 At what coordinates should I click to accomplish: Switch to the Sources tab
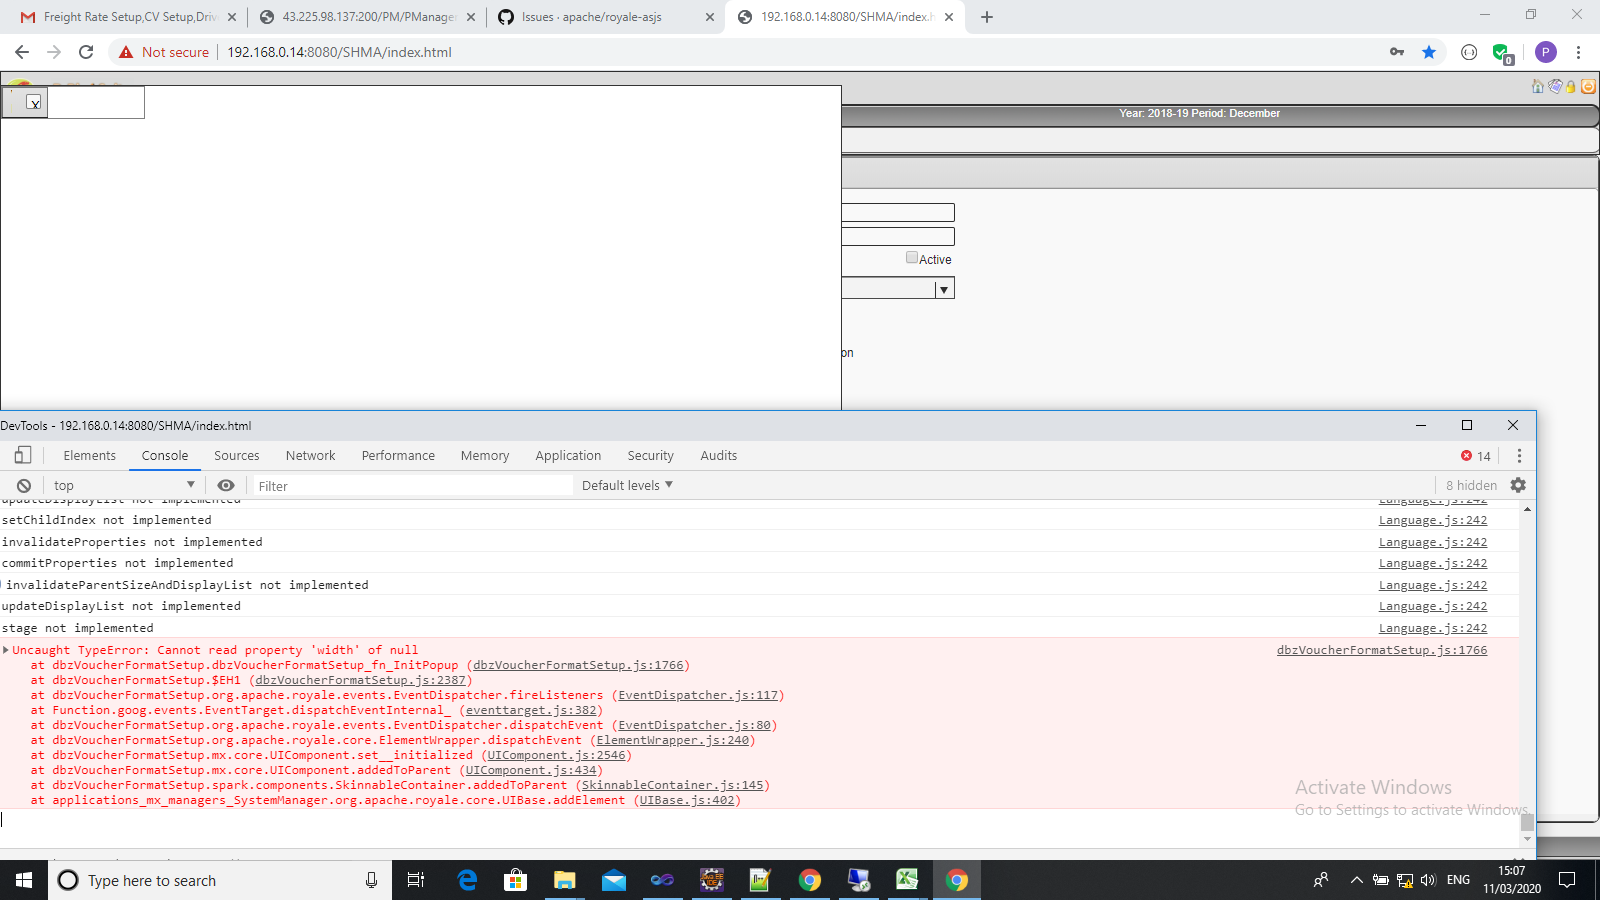point(237,456)
